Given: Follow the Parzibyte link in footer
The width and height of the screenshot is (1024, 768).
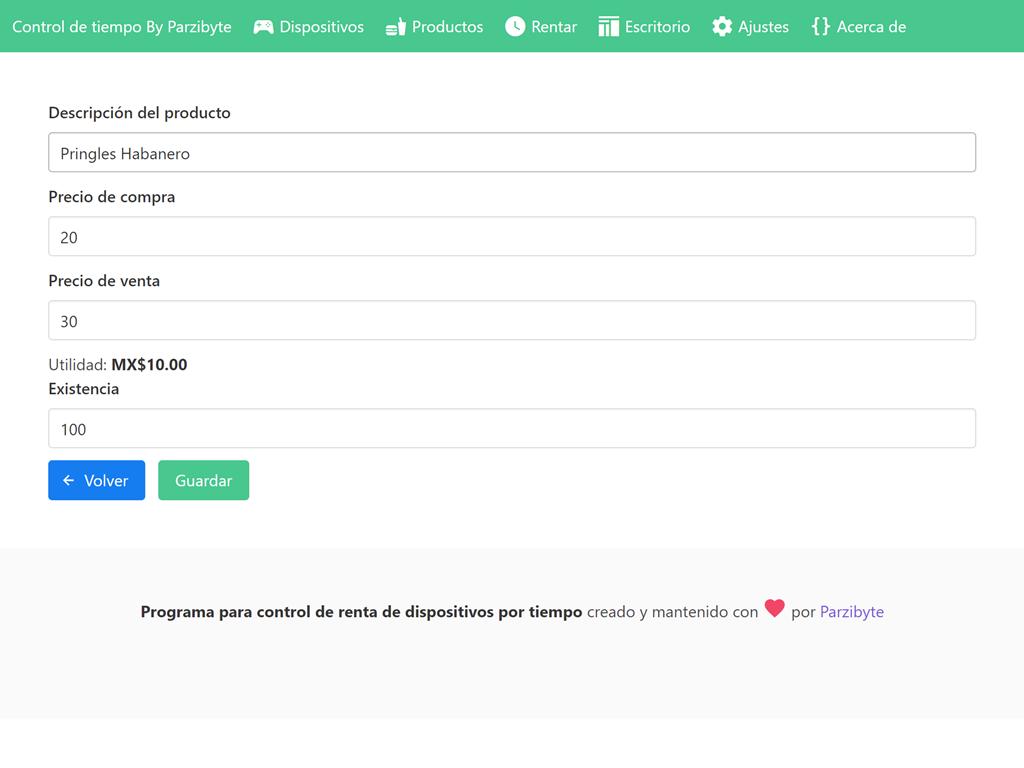Looking at the screenshot, I should [x=852, y=612].
